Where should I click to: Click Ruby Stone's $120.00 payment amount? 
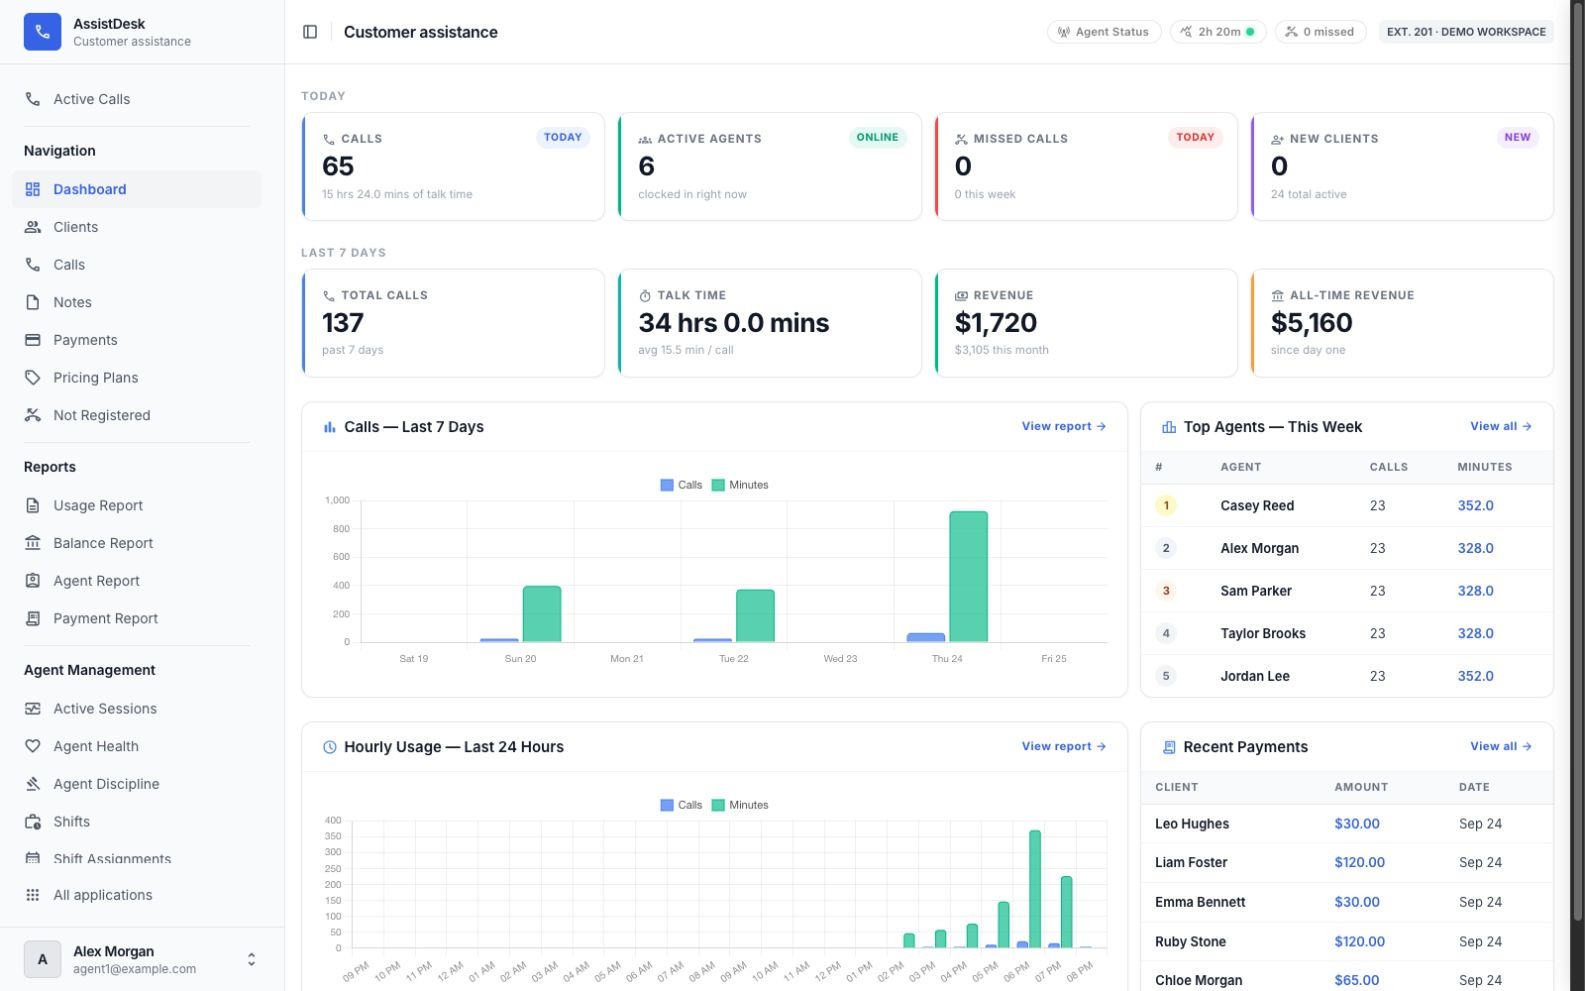[1359, 942]
